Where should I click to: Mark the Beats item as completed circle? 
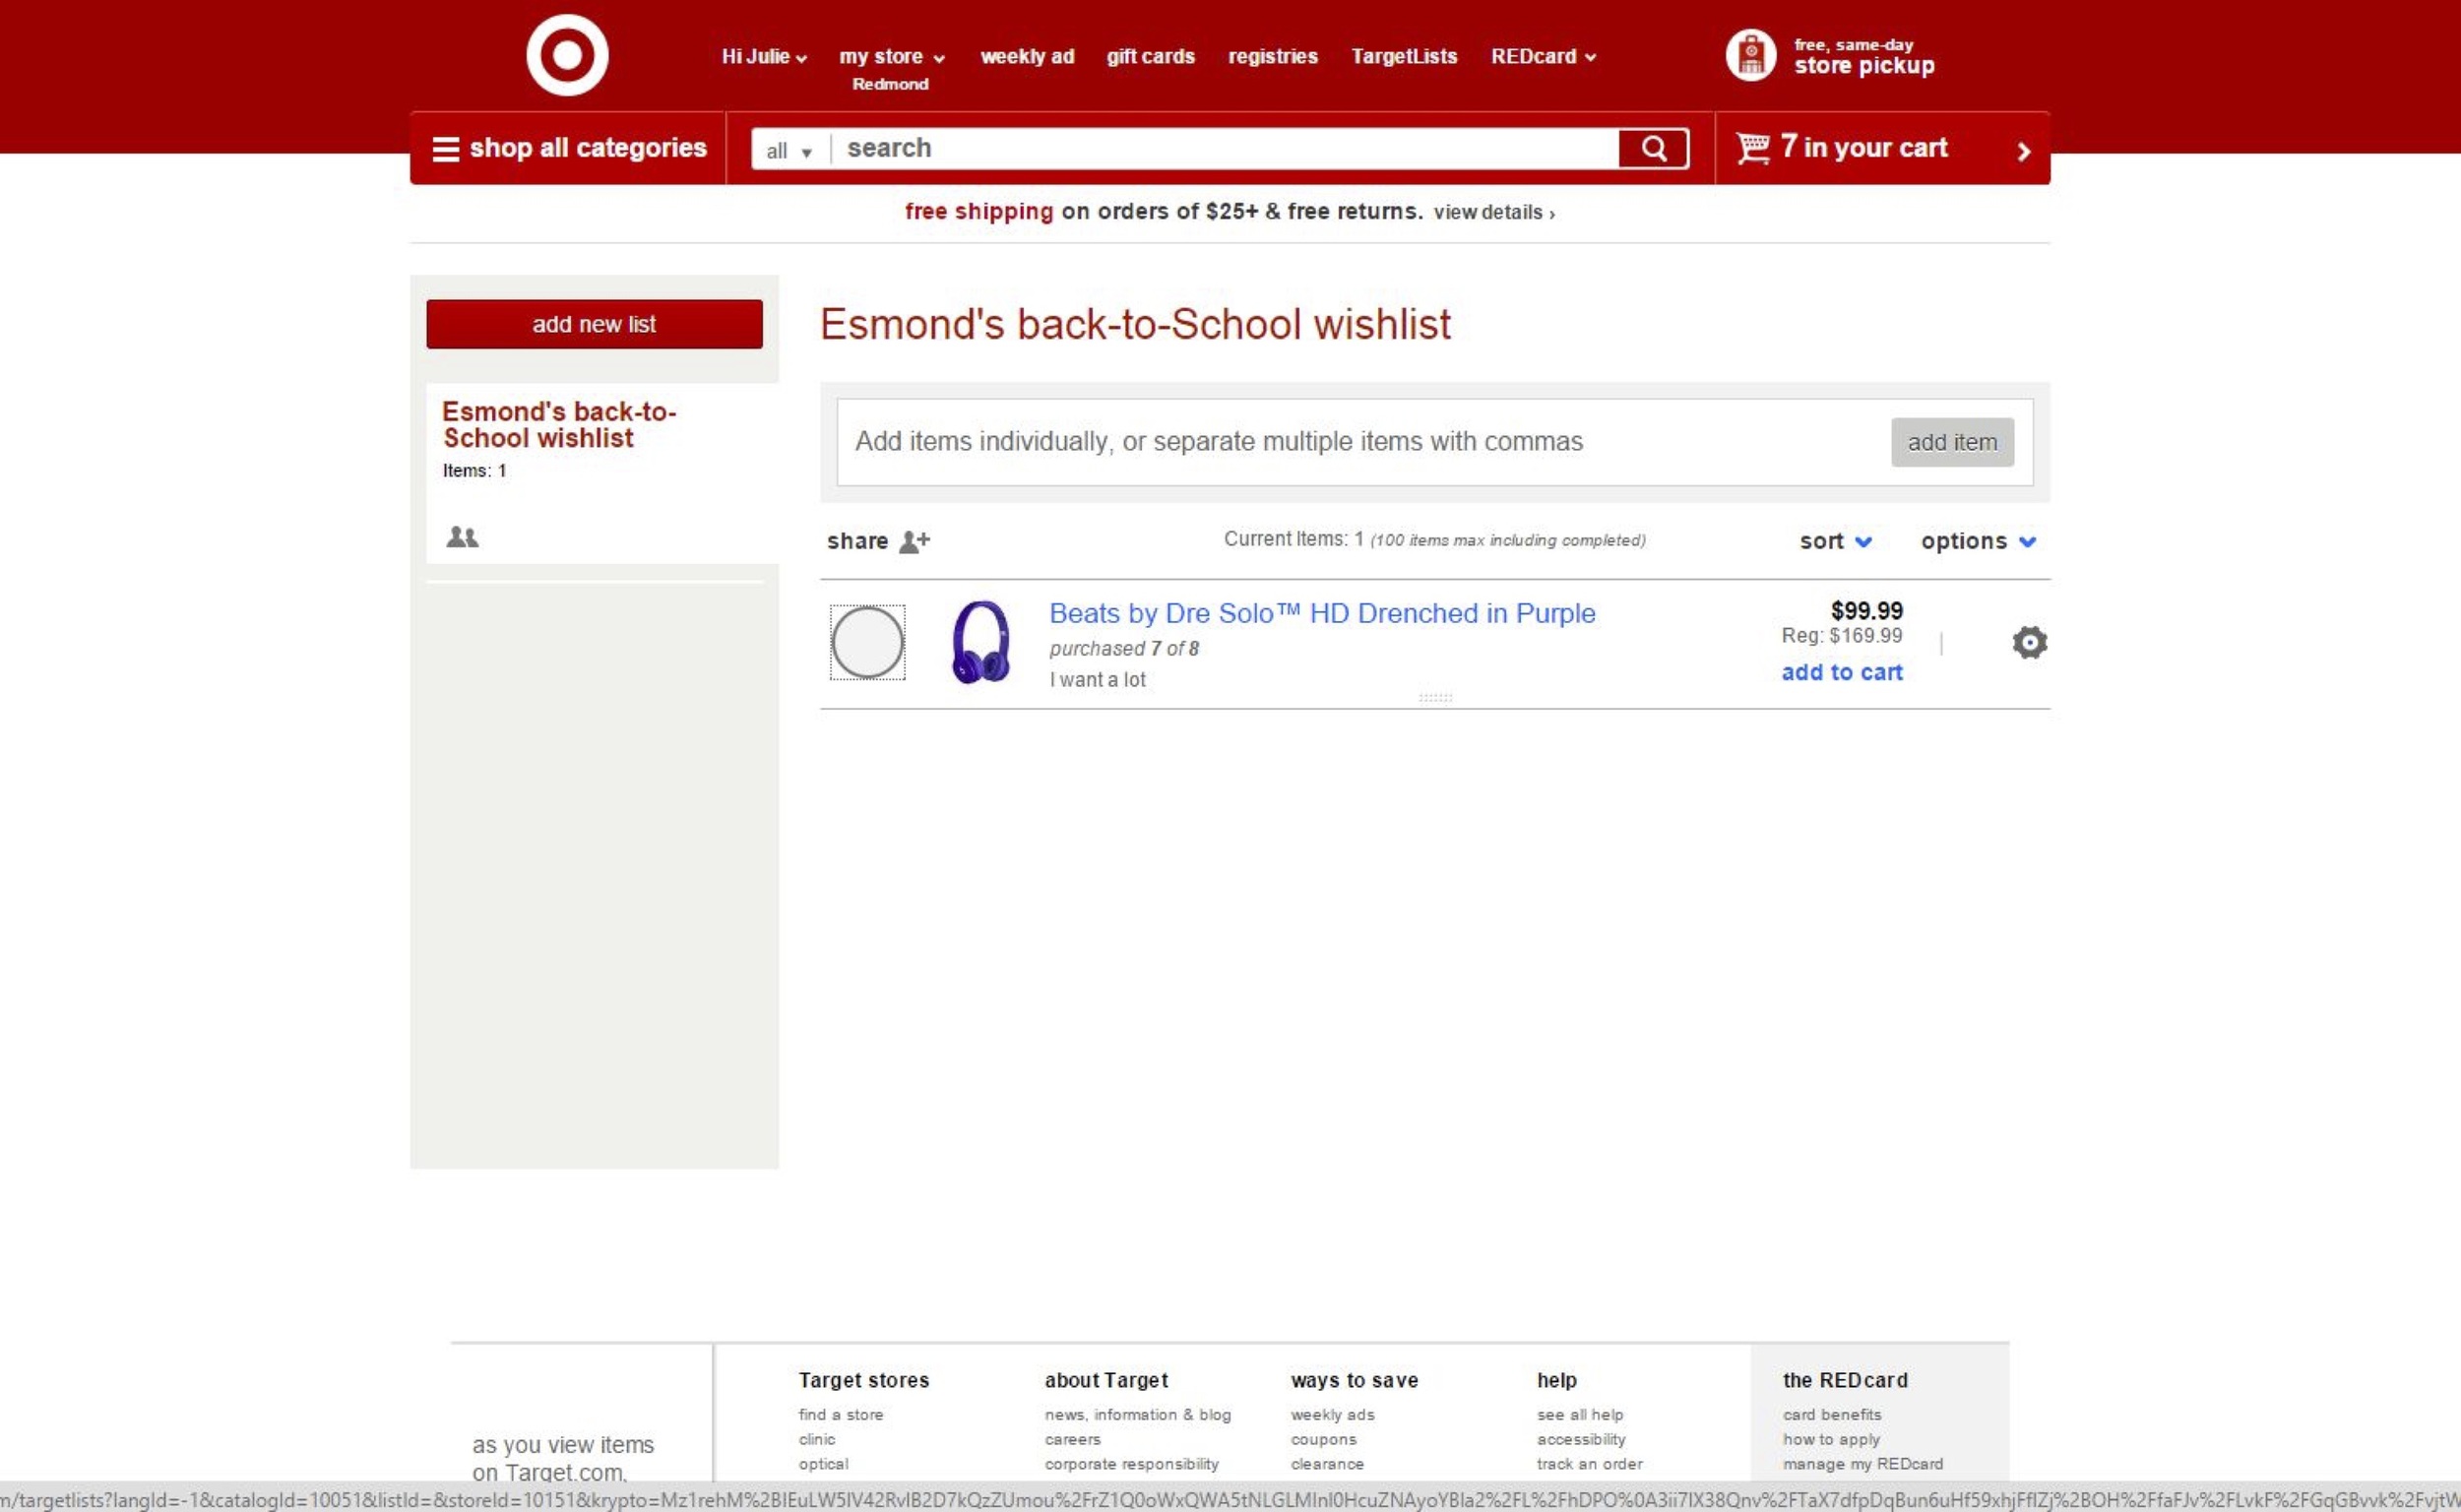click(x=867, y=642)
